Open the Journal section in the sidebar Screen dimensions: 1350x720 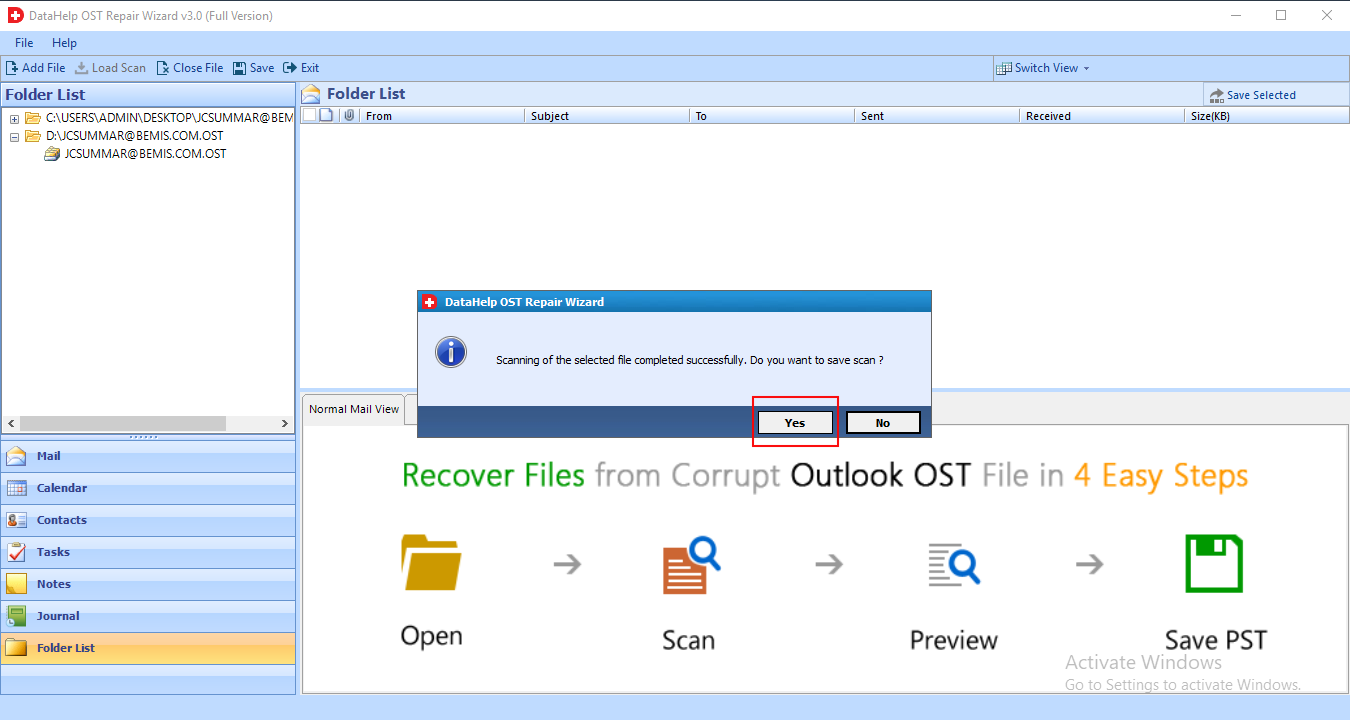[148, 616]
